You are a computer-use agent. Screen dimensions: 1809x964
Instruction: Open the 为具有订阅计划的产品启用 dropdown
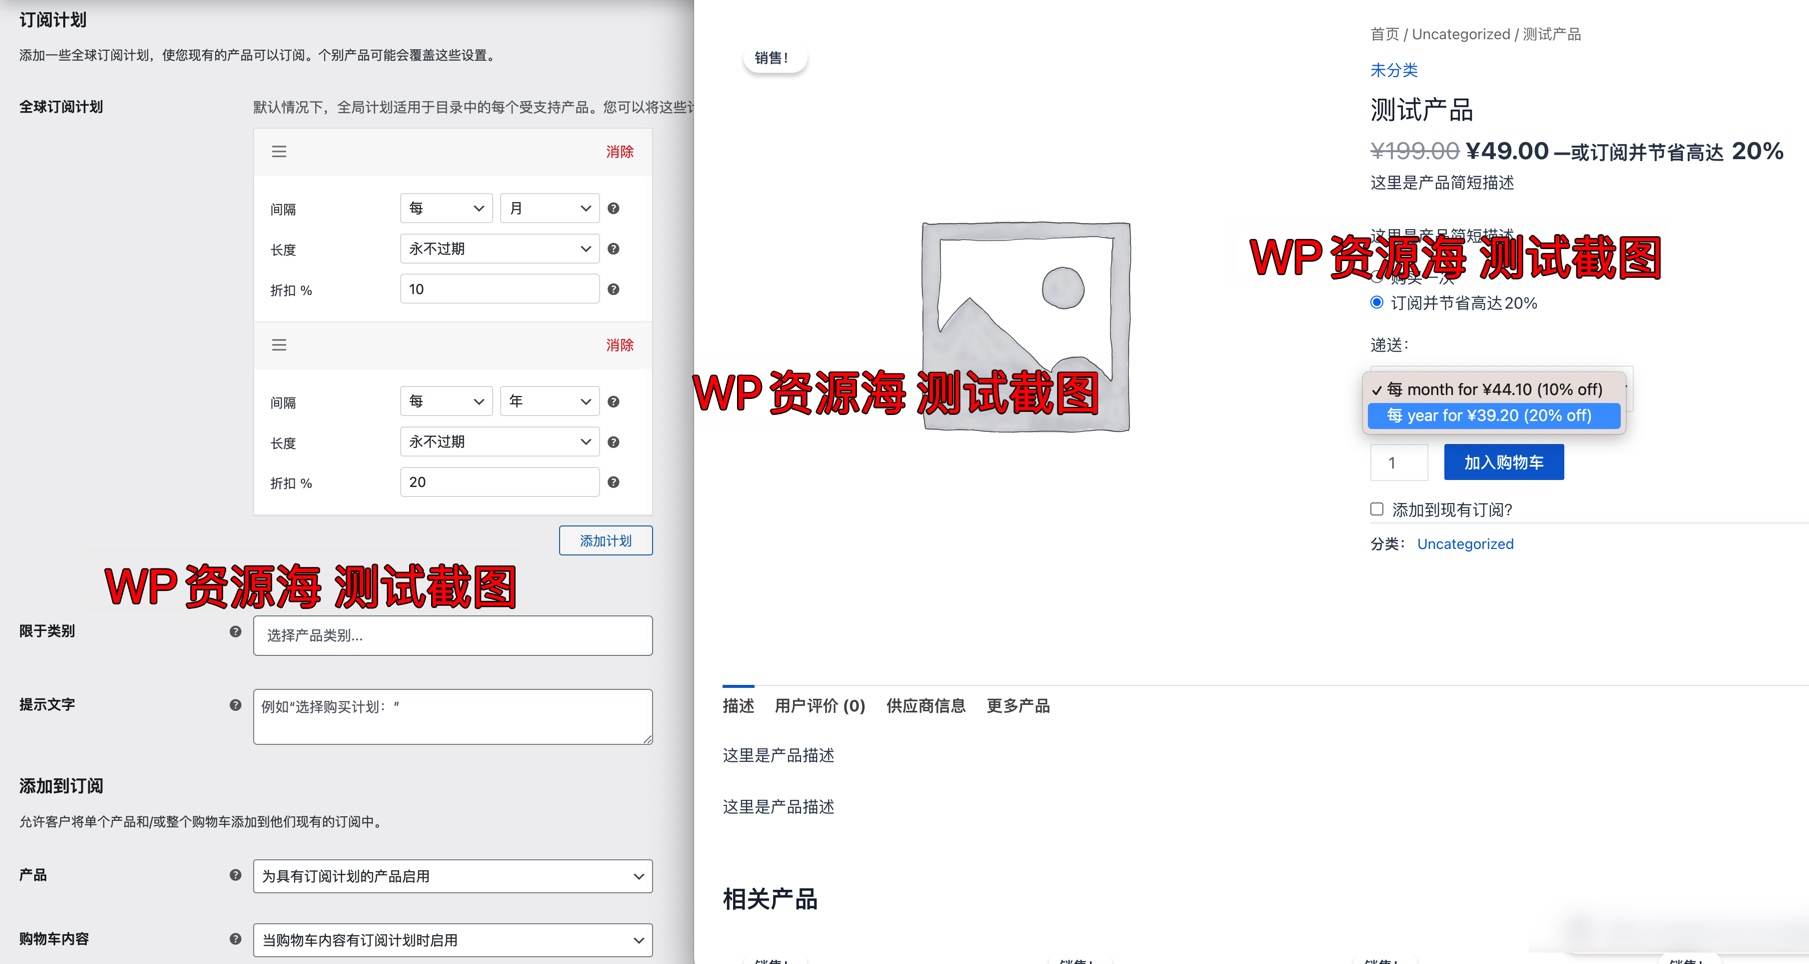453,876
